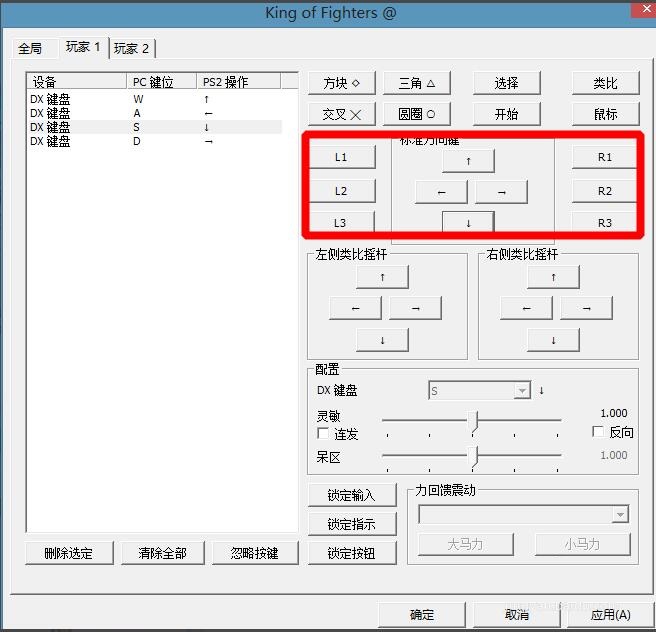Click the 三角 triangle button
The height and width of the screenshot is (632, 656).
point(417,83)
